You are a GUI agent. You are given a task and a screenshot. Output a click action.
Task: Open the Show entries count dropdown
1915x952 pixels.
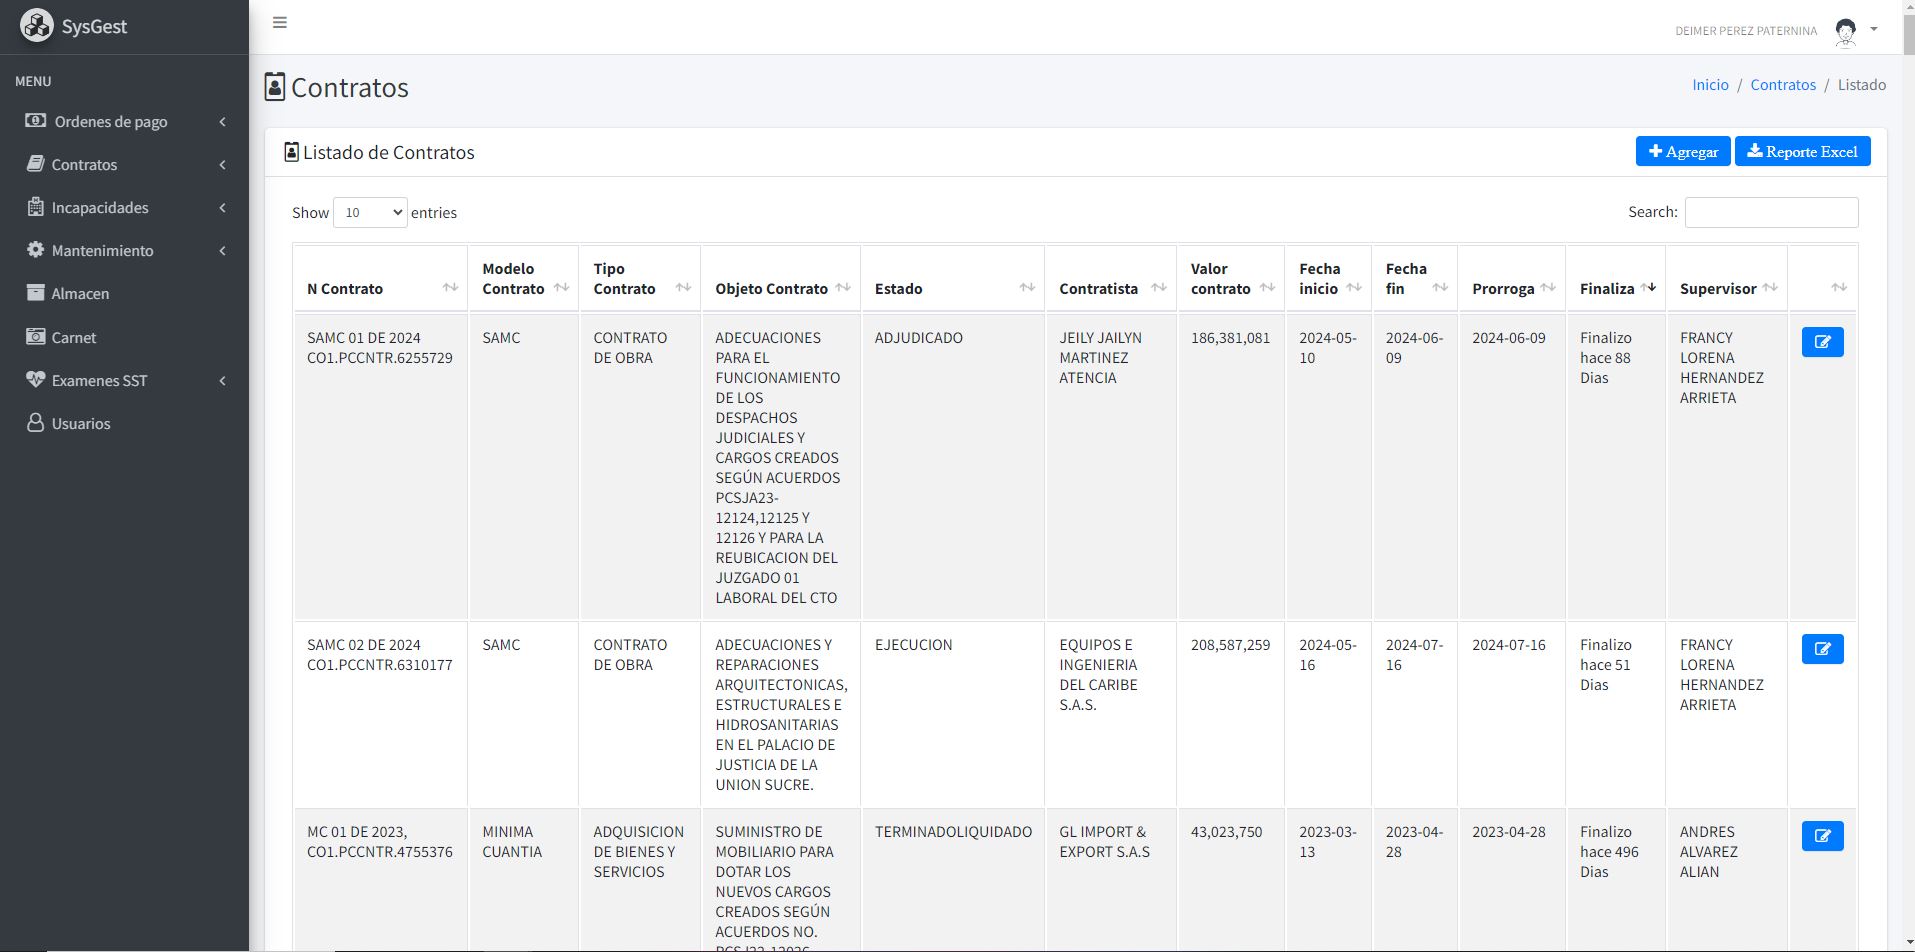pyautogui.click(x=370, y=213)
